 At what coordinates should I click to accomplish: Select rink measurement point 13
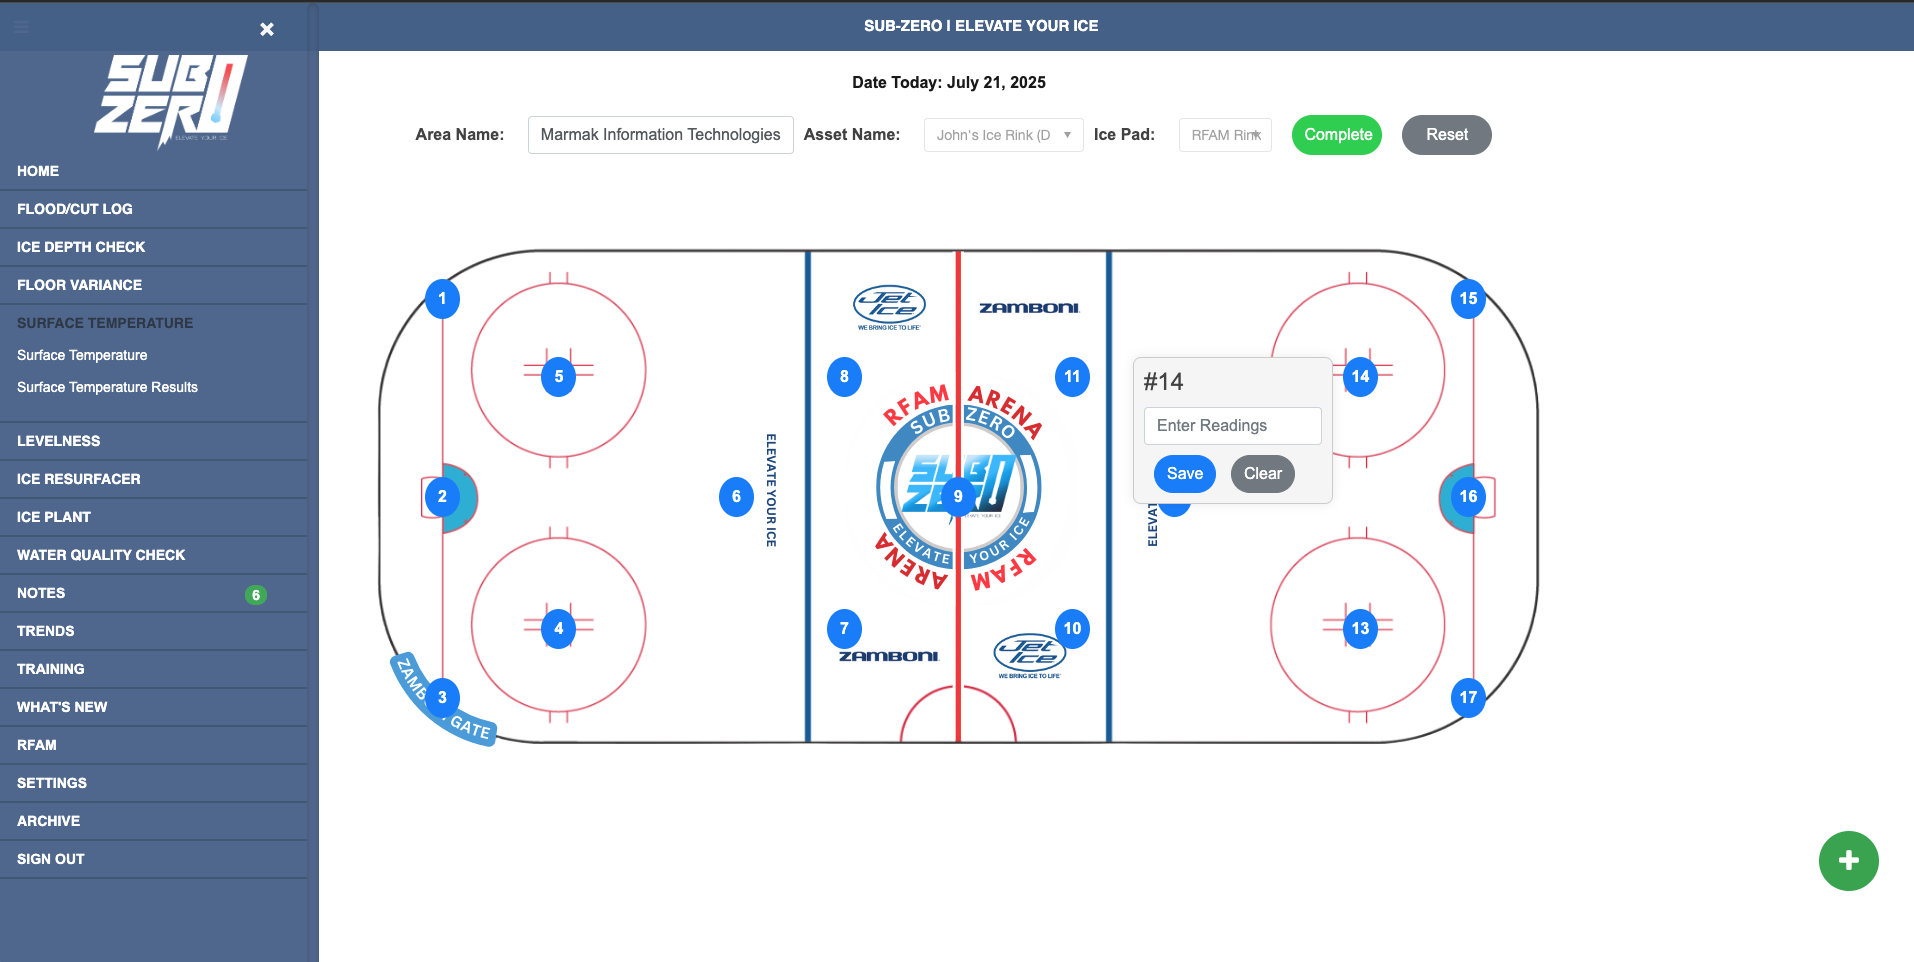tap(1360, 628)
